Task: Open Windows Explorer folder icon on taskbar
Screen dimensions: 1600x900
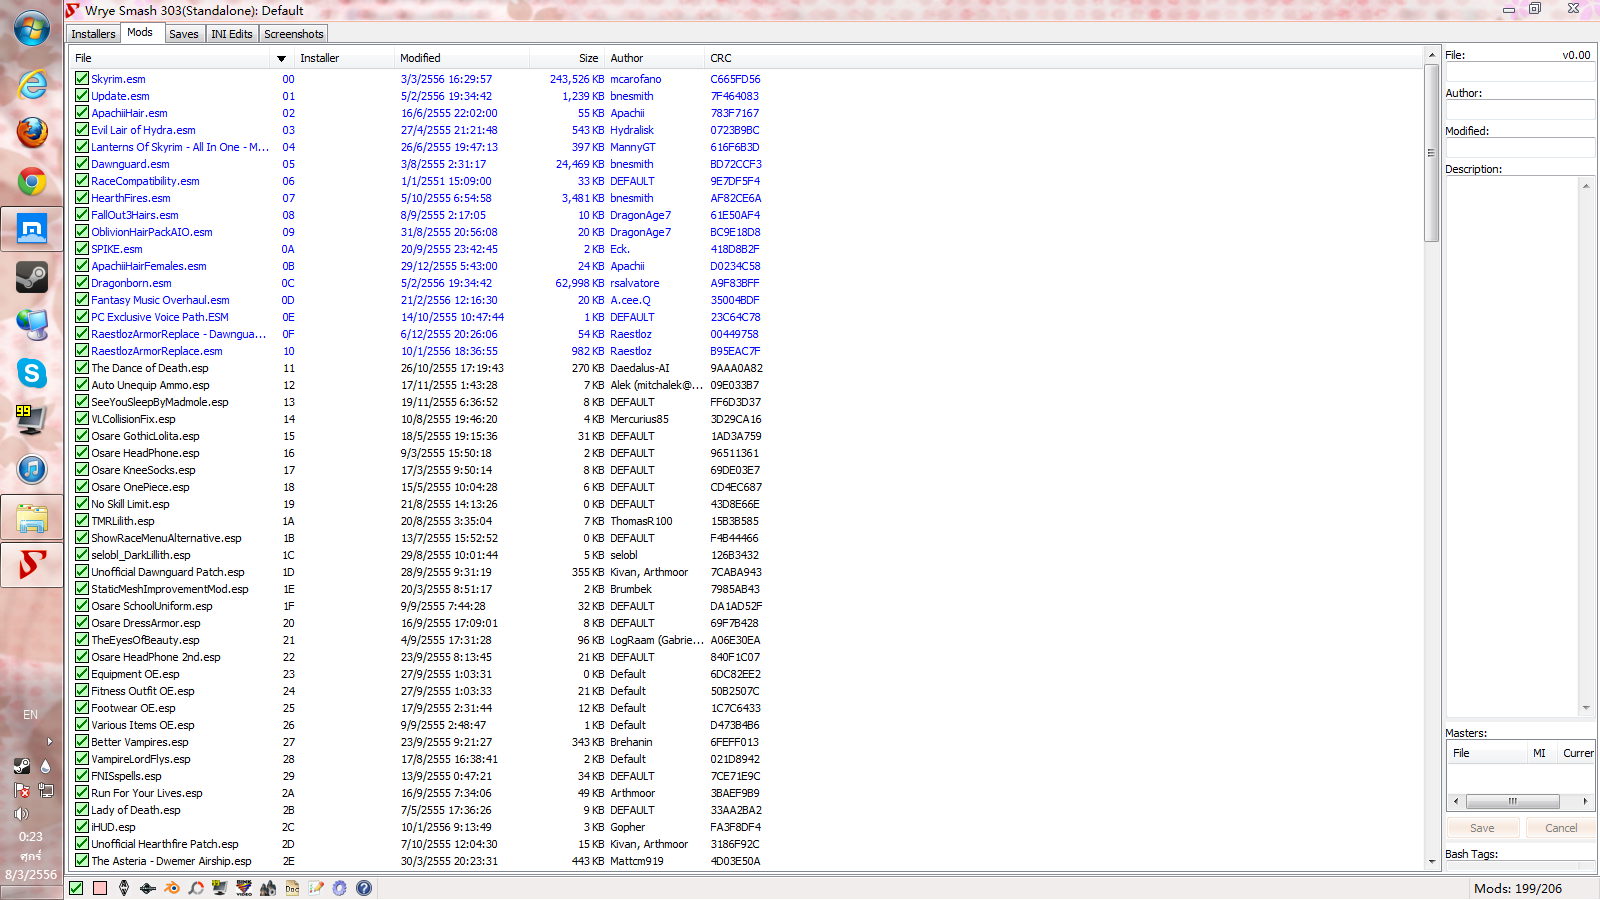Action: coord(32,518)
